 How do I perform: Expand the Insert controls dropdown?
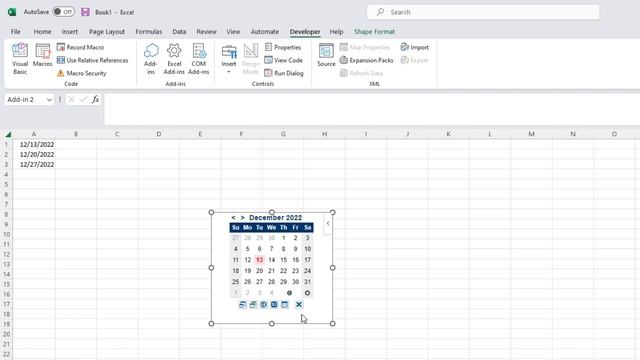tap(229, 59)
